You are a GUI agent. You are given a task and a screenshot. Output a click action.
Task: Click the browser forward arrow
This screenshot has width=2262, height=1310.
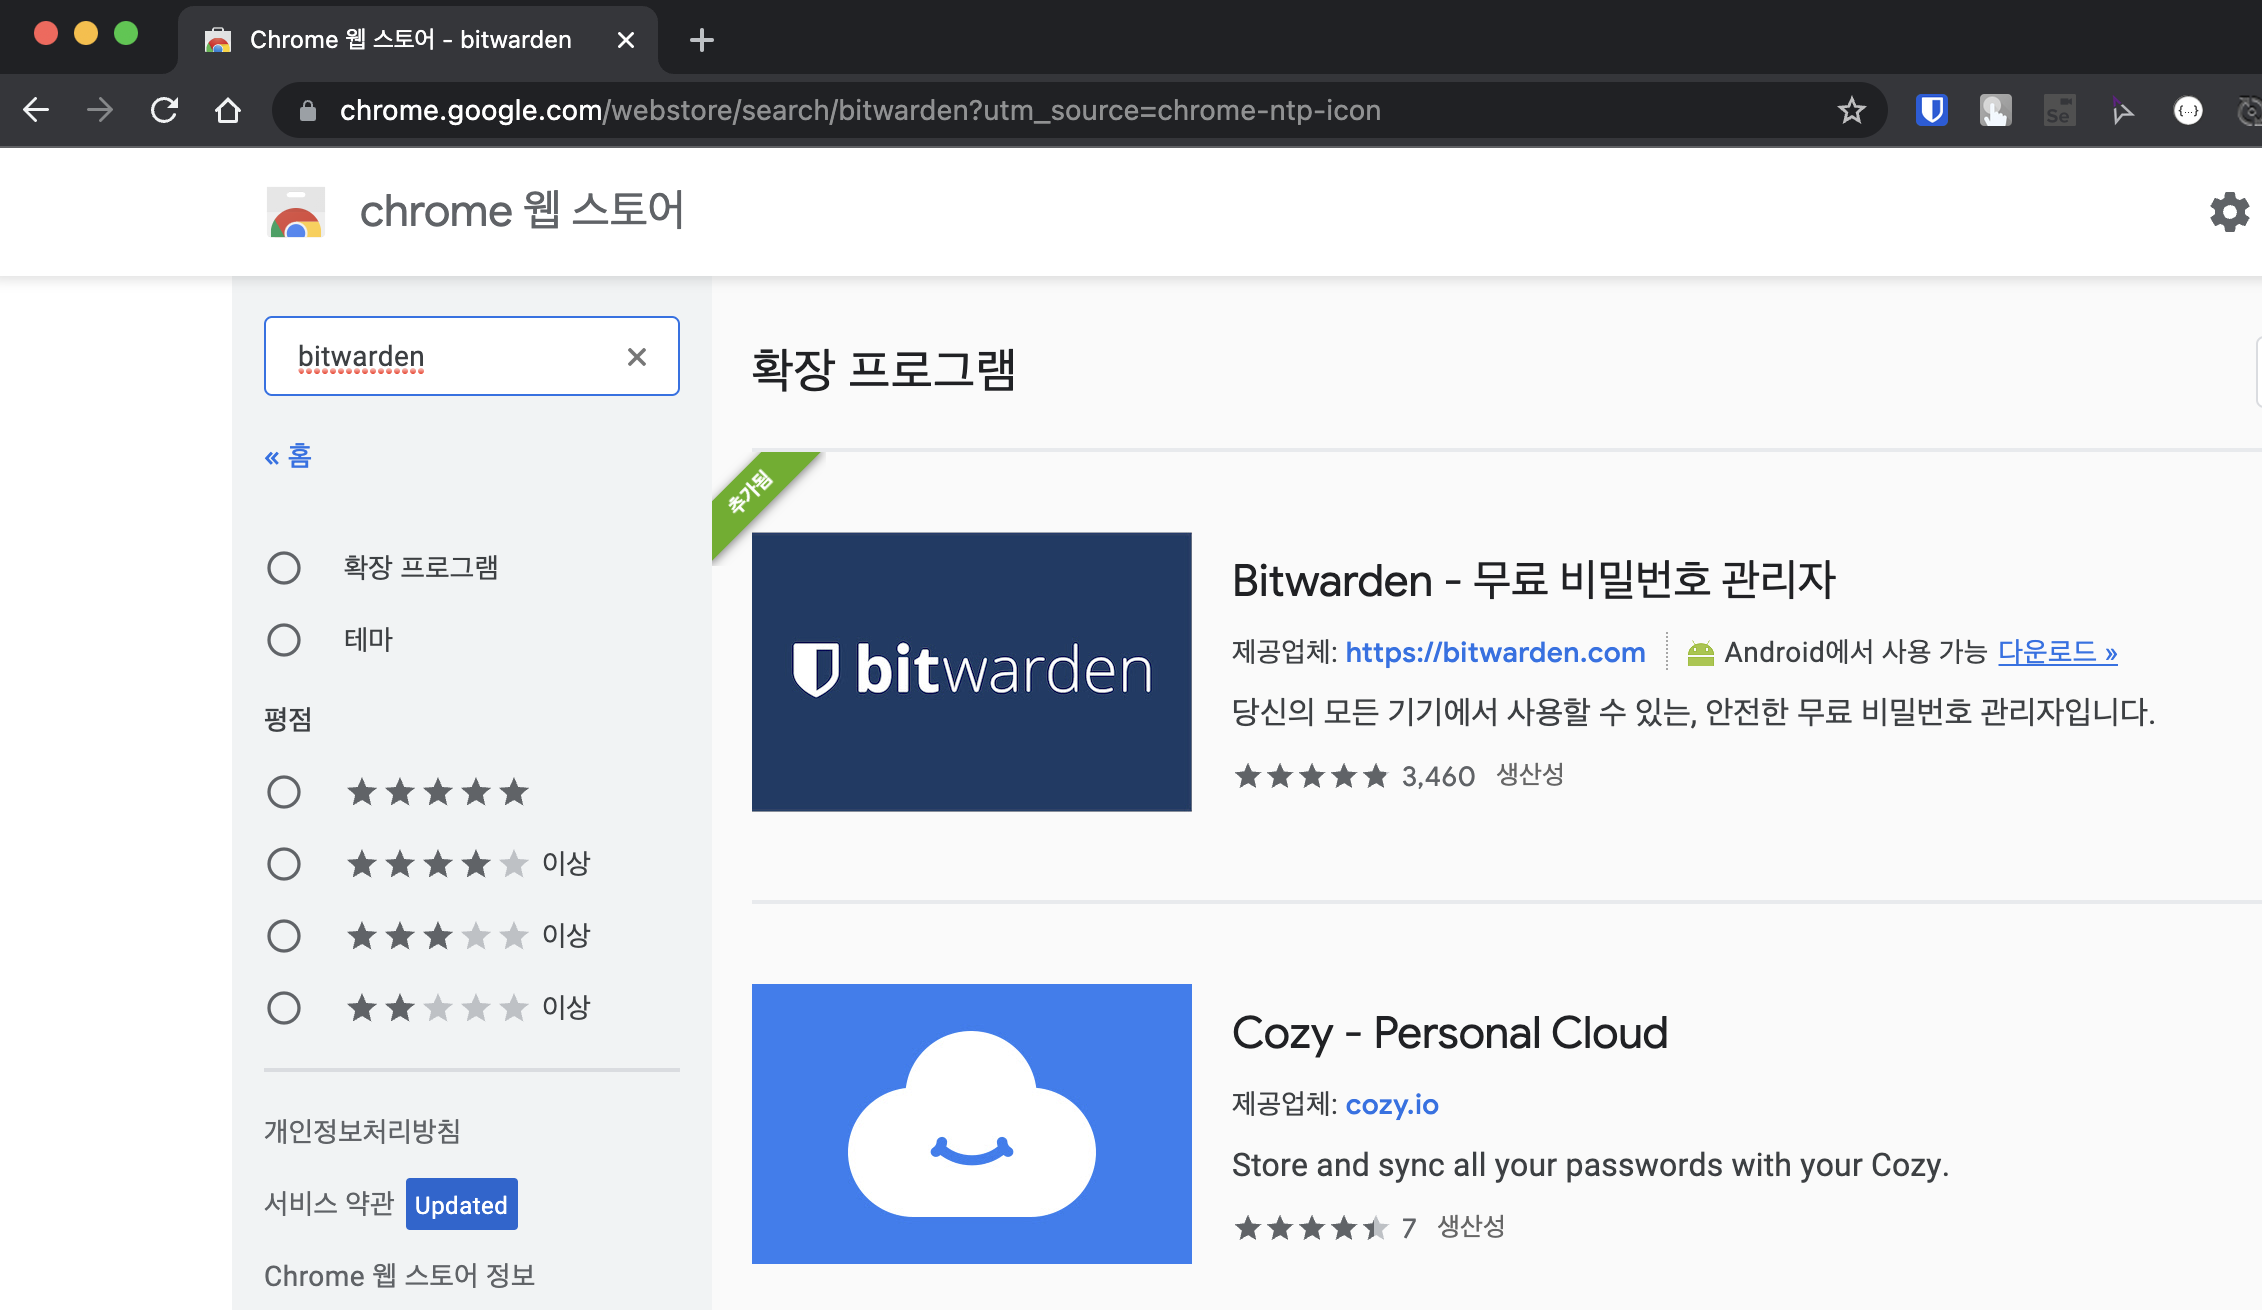click(x=100, y=110)
